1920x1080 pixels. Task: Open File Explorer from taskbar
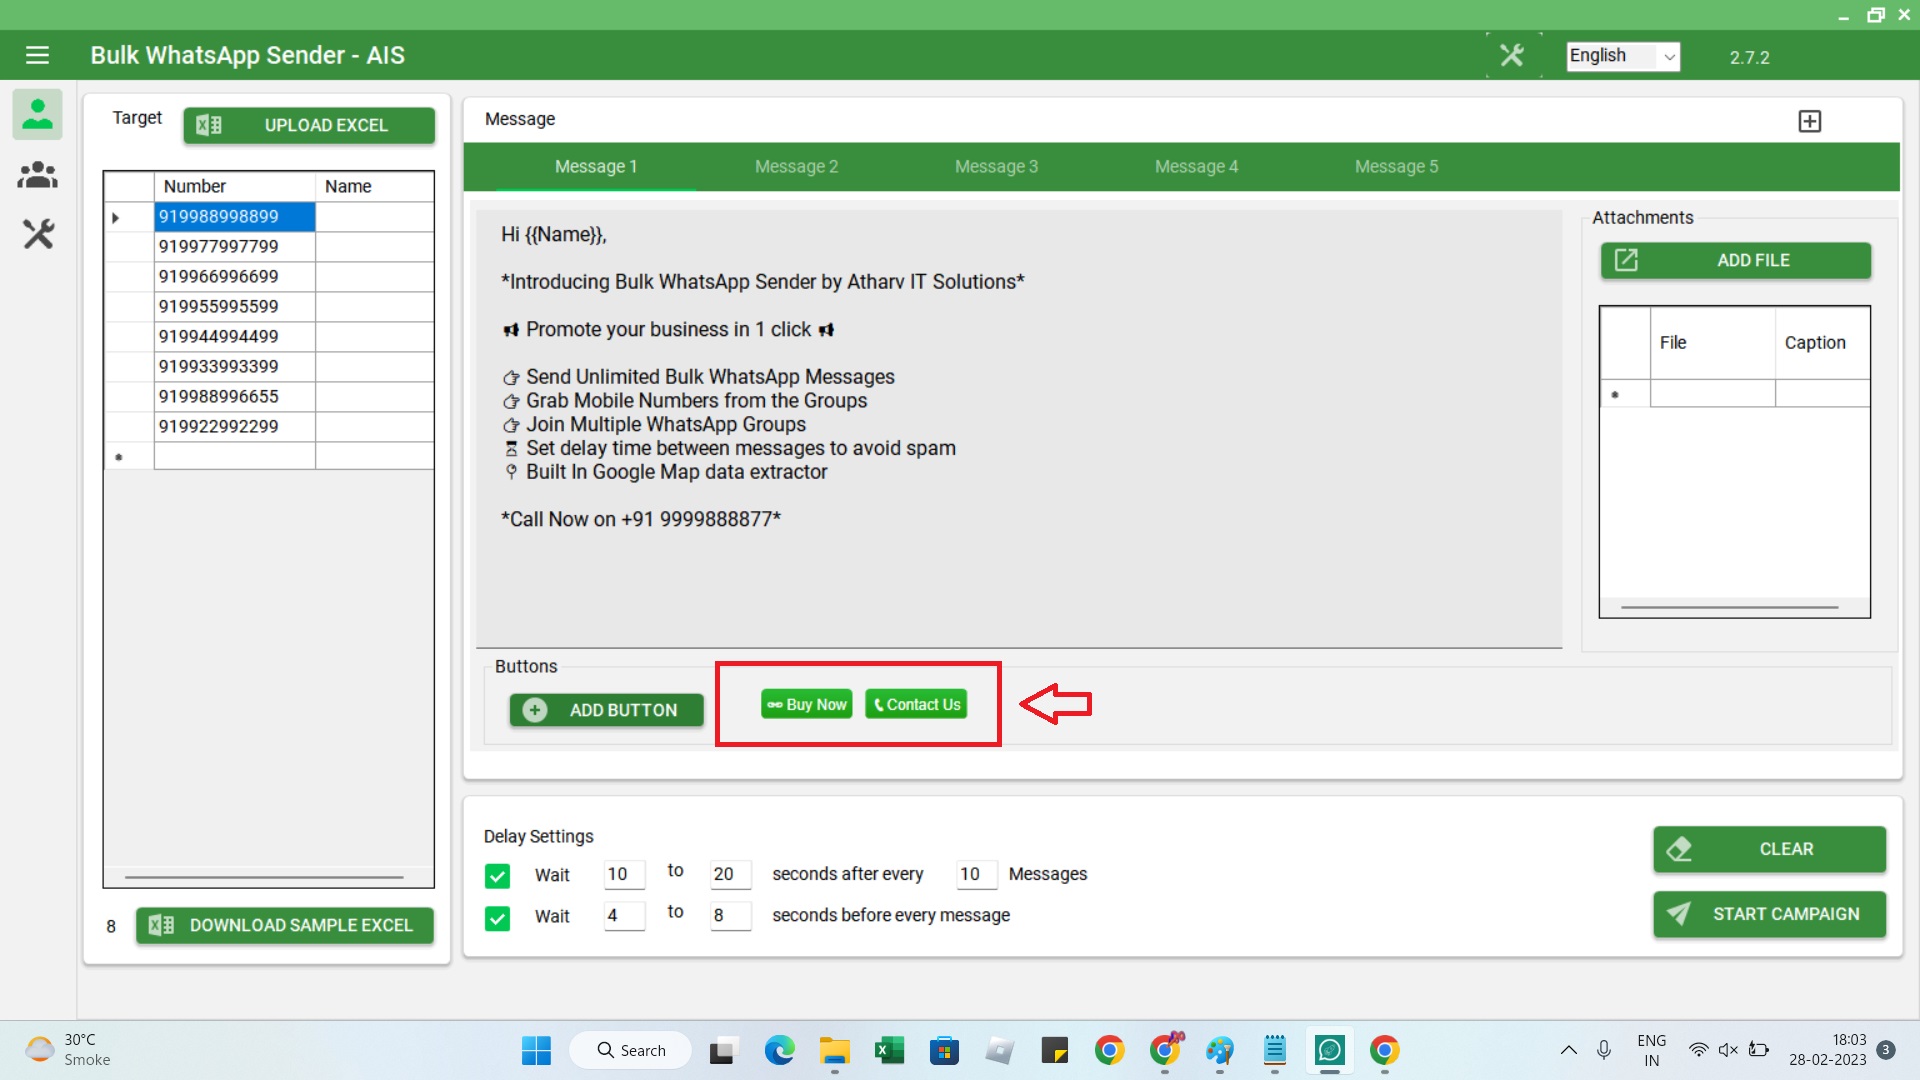point(834,1050)
